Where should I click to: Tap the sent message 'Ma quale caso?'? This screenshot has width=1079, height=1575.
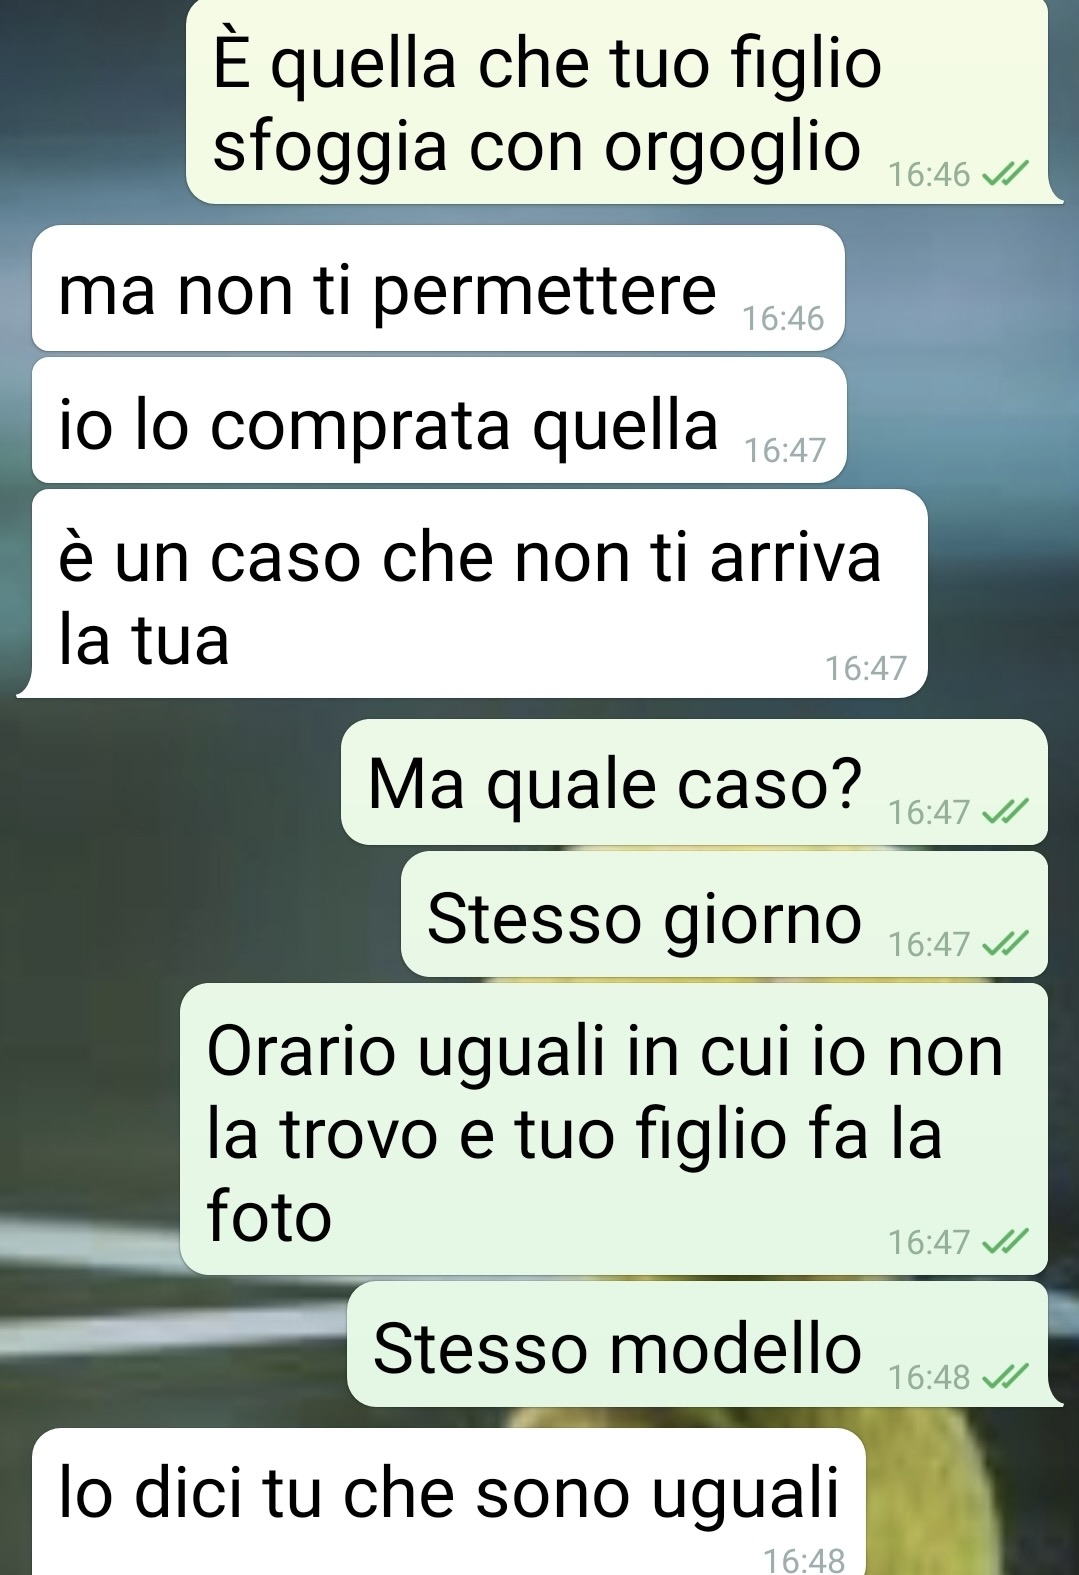pos(694,782)
